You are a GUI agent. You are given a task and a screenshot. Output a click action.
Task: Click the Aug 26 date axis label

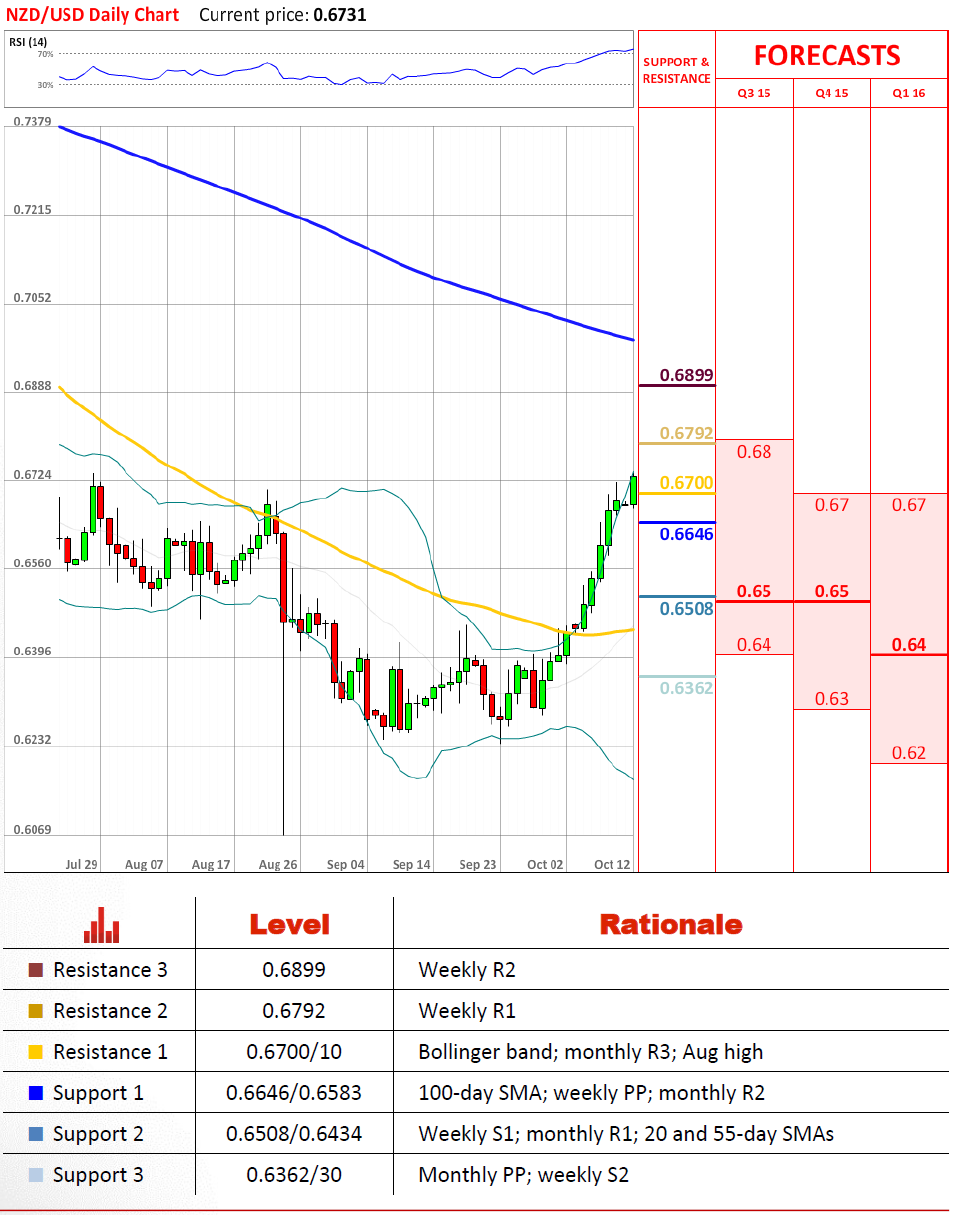[x=277, y=864]
